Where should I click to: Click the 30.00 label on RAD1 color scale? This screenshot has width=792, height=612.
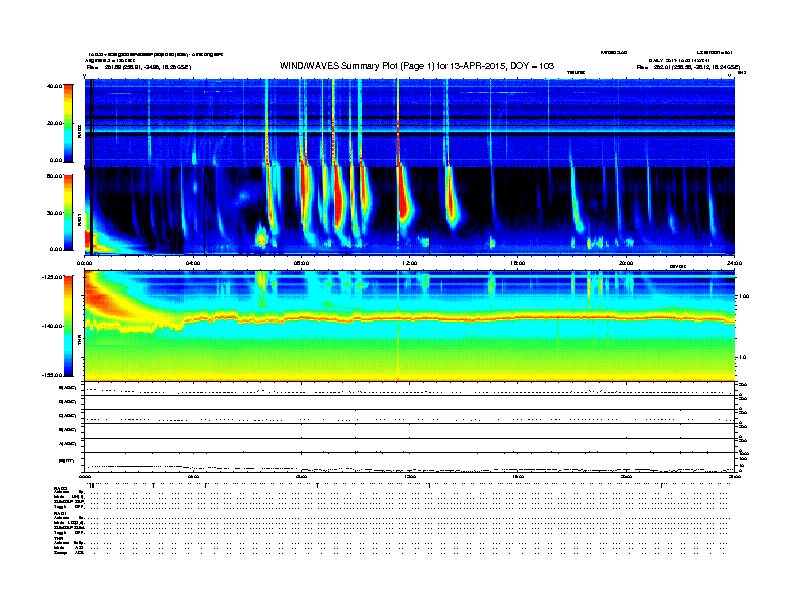54,213
